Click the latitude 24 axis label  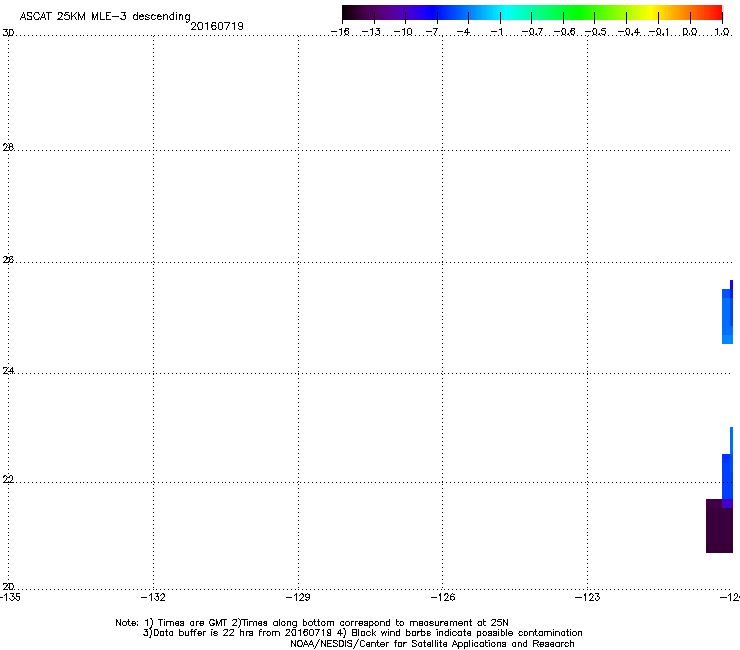(x=8, y=371)
